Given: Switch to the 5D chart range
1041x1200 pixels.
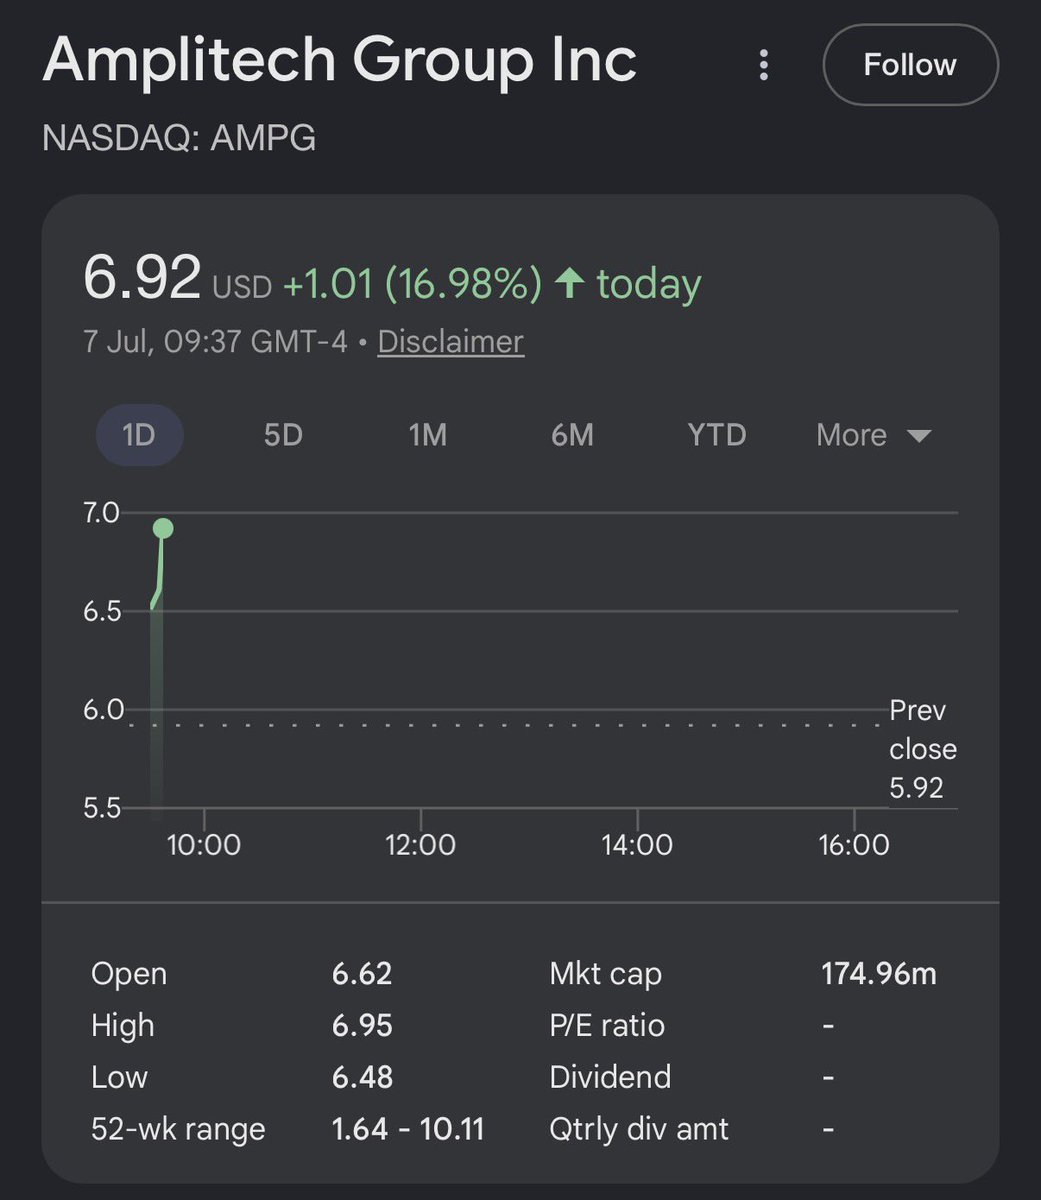Looking at the screenshot, I should pos(283,435).
